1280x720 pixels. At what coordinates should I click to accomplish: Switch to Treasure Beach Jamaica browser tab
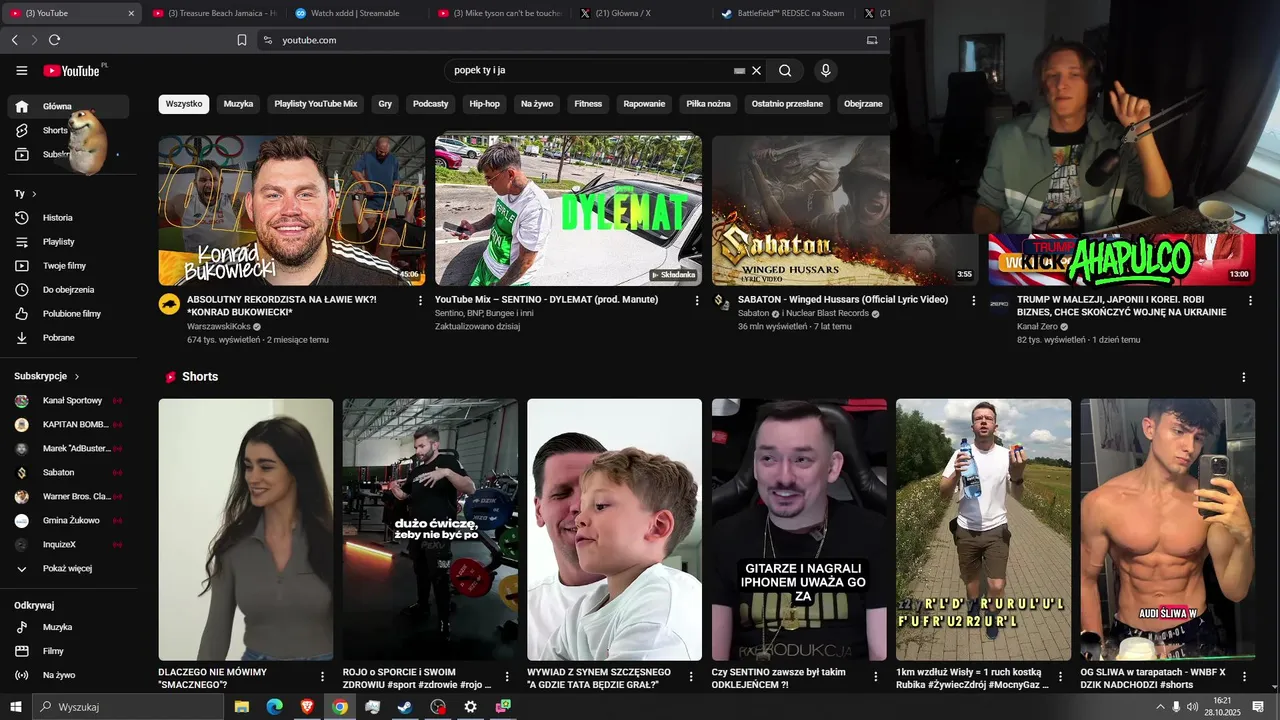coord(215,13)
